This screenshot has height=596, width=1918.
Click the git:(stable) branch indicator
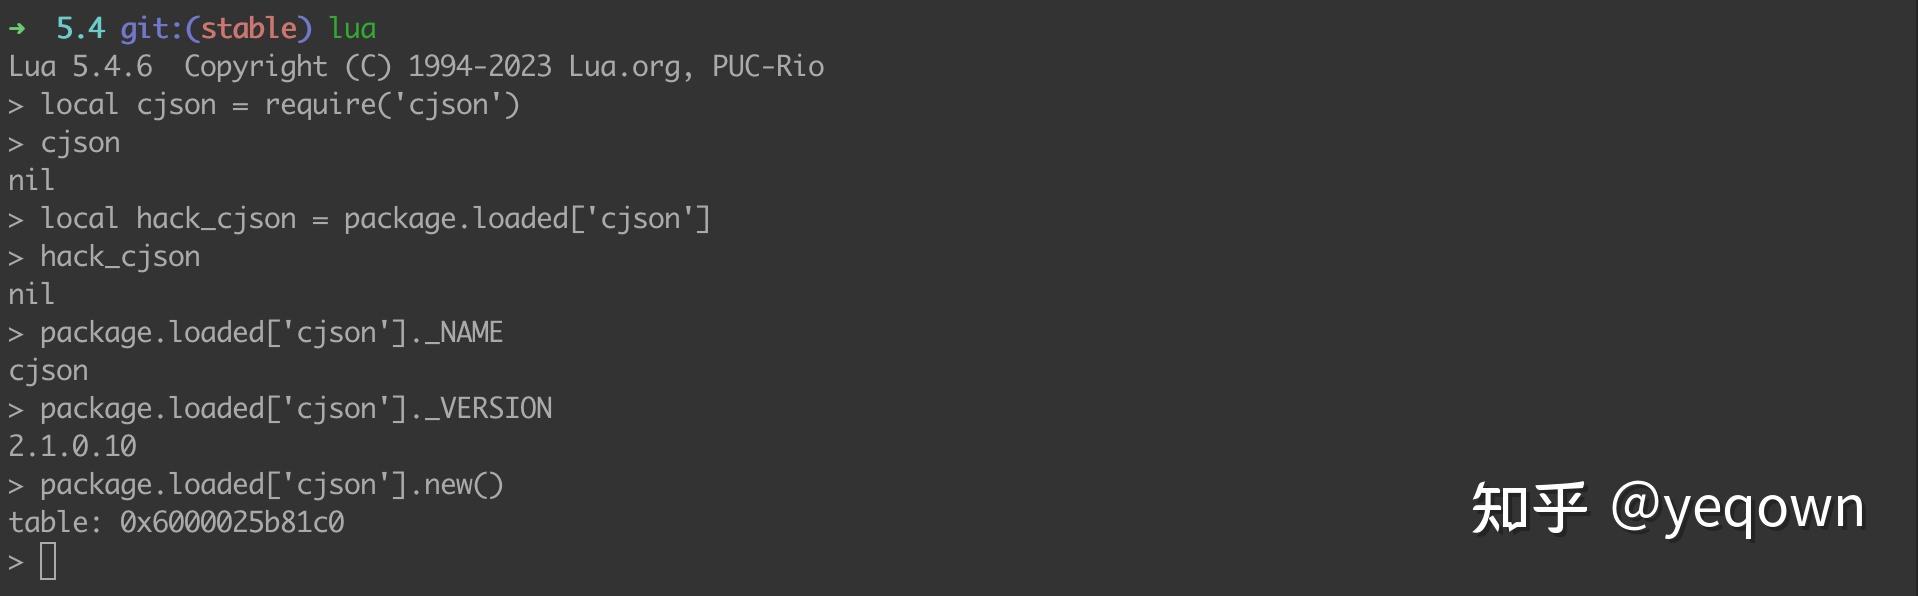215,28
